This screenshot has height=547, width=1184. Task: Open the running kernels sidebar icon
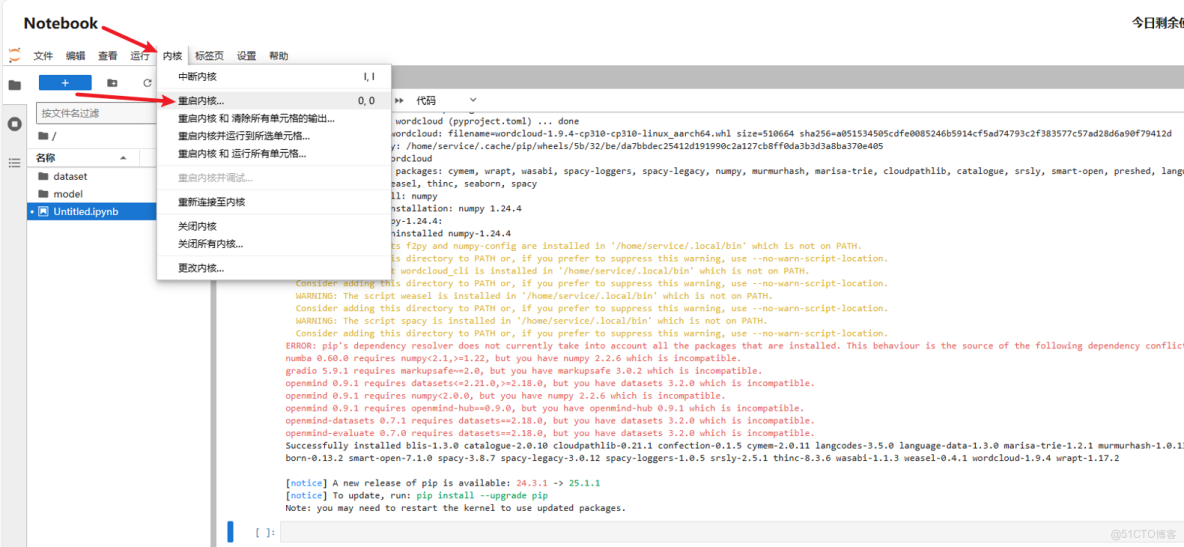coord(14,124)
